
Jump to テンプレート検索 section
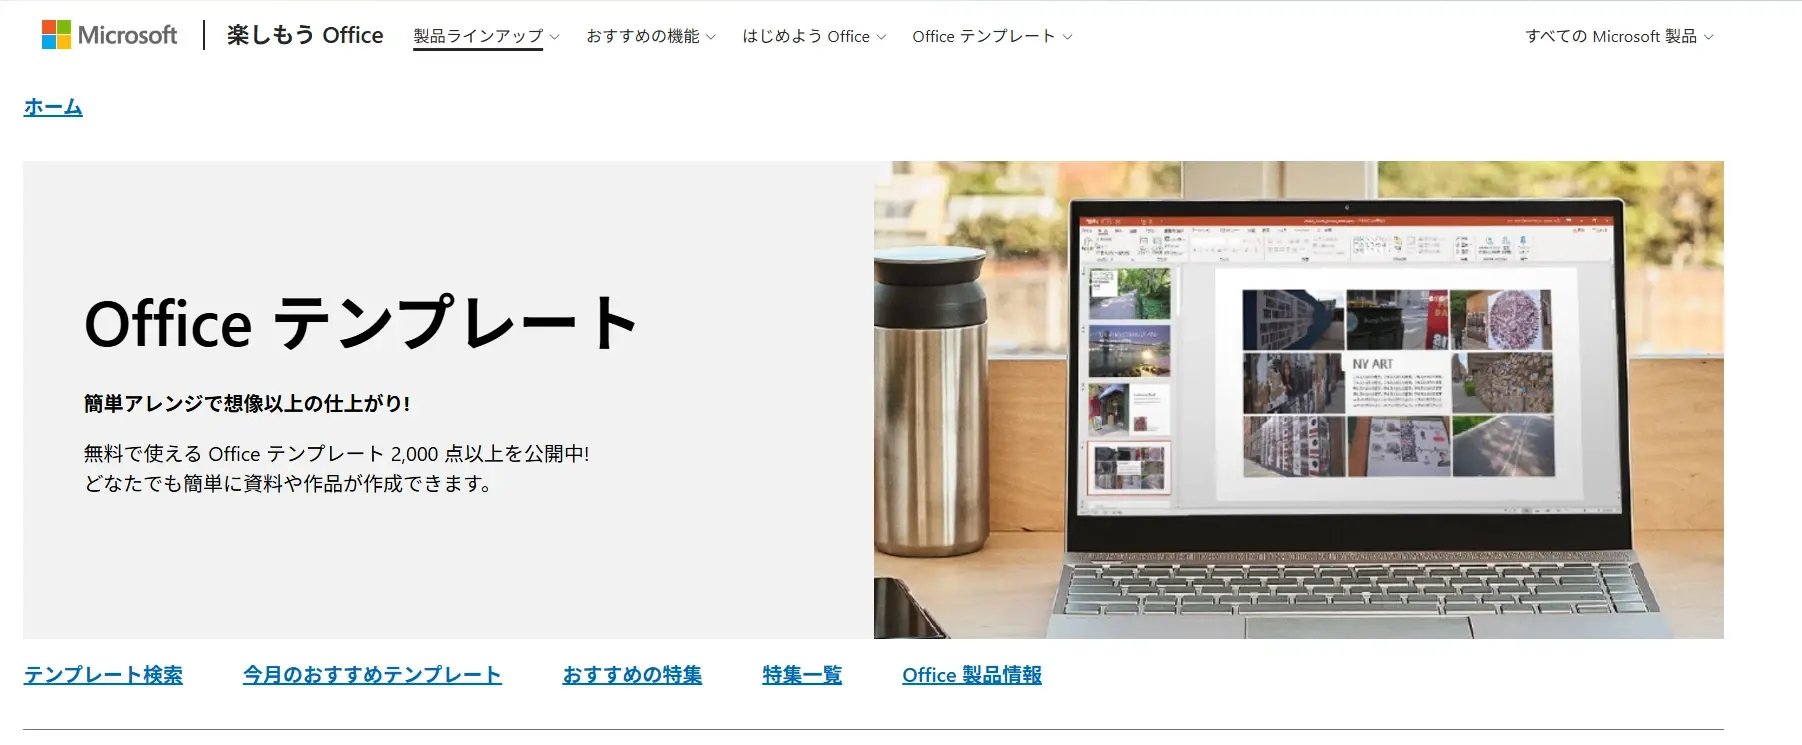coord(103,675)
